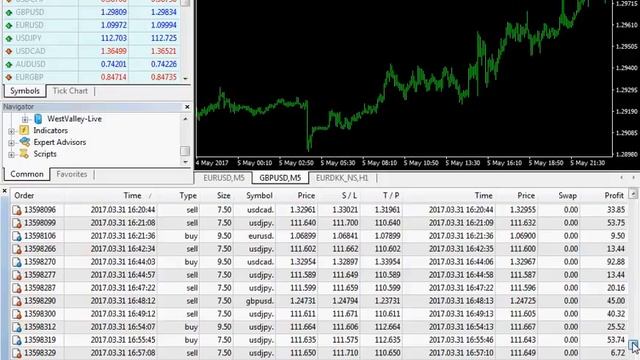This screenshot has width=640, height=360.
Task: Click order icon for 13598329
Action: point(17,353)
